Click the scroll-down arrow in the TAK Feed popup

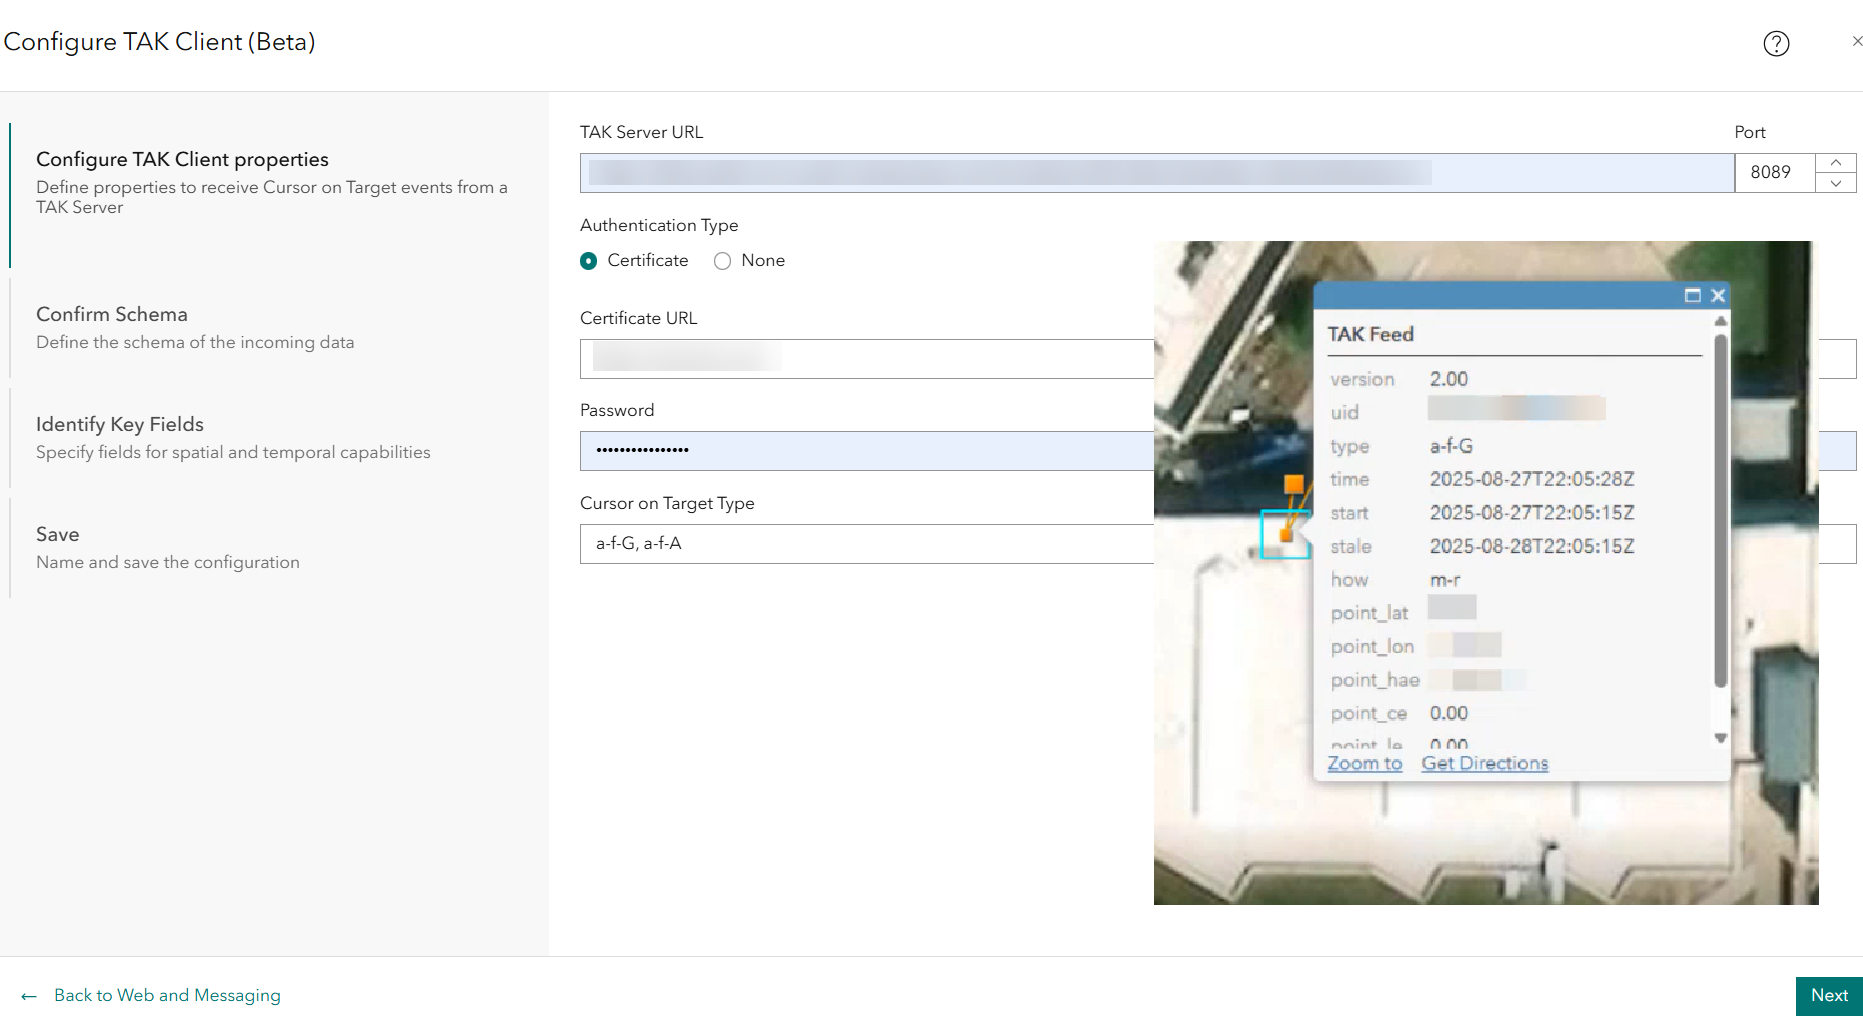tap(1720, 737)
